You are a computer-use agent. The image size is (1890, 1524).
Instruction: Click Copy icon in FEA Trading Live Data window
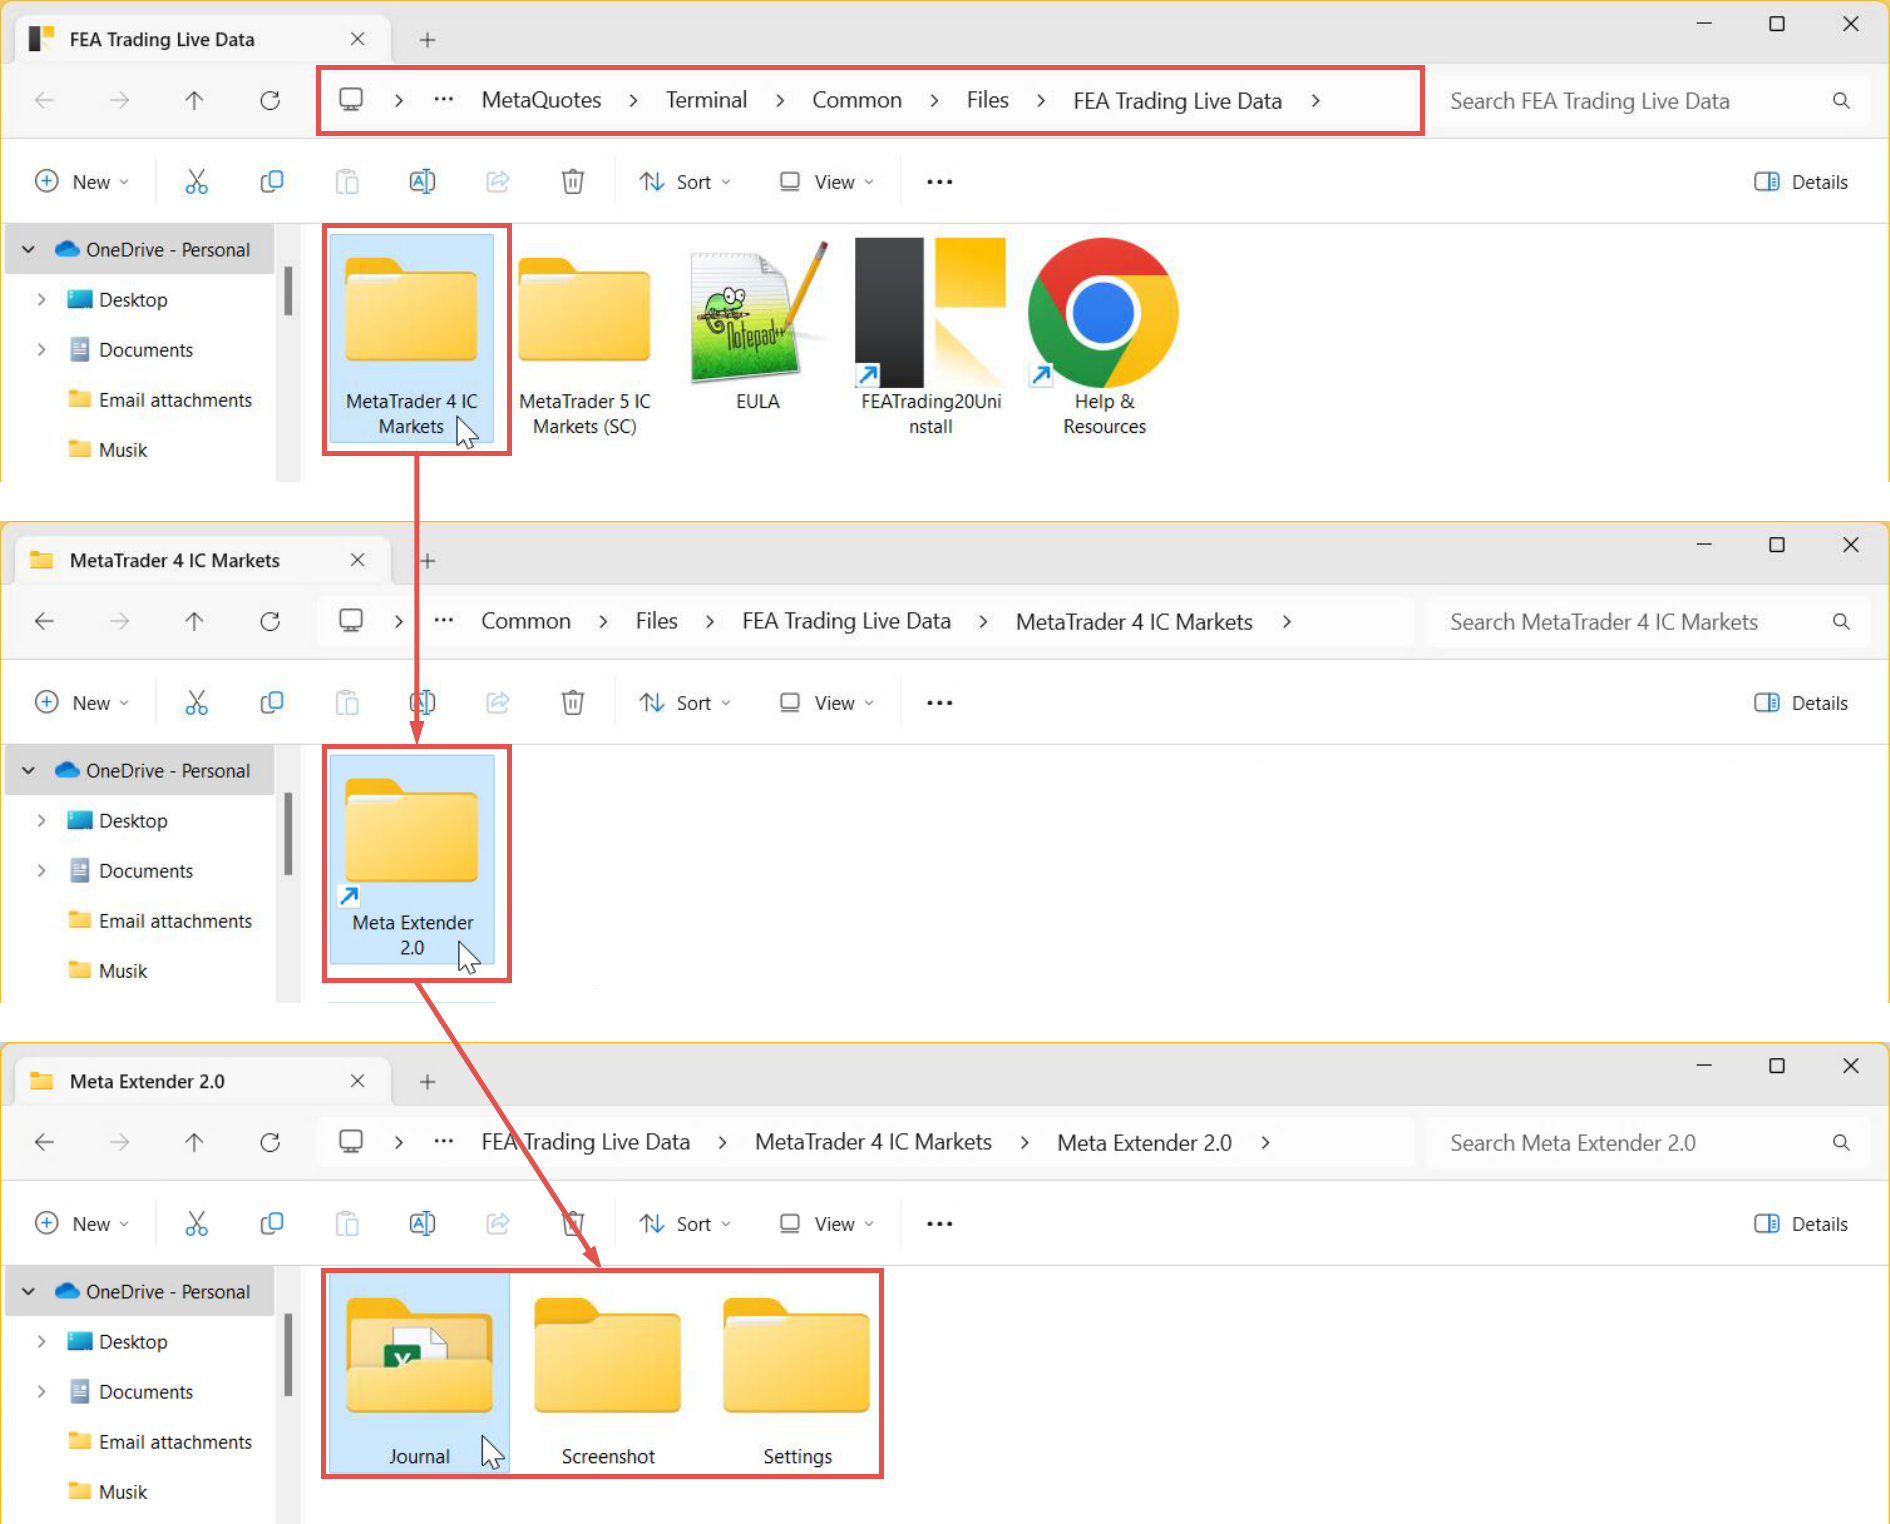pyautogui.click(x=271, y=181)
